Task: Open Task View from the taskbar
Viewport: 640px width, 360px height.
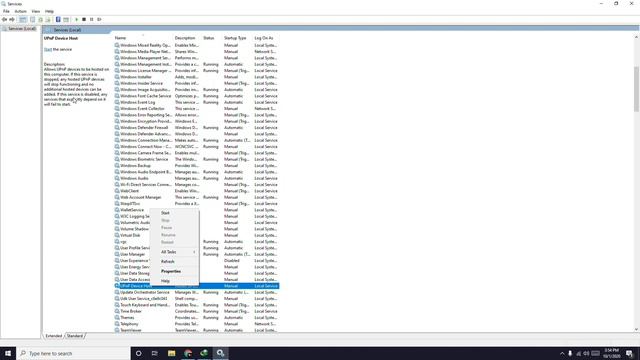Action: (x=155, y=353)
